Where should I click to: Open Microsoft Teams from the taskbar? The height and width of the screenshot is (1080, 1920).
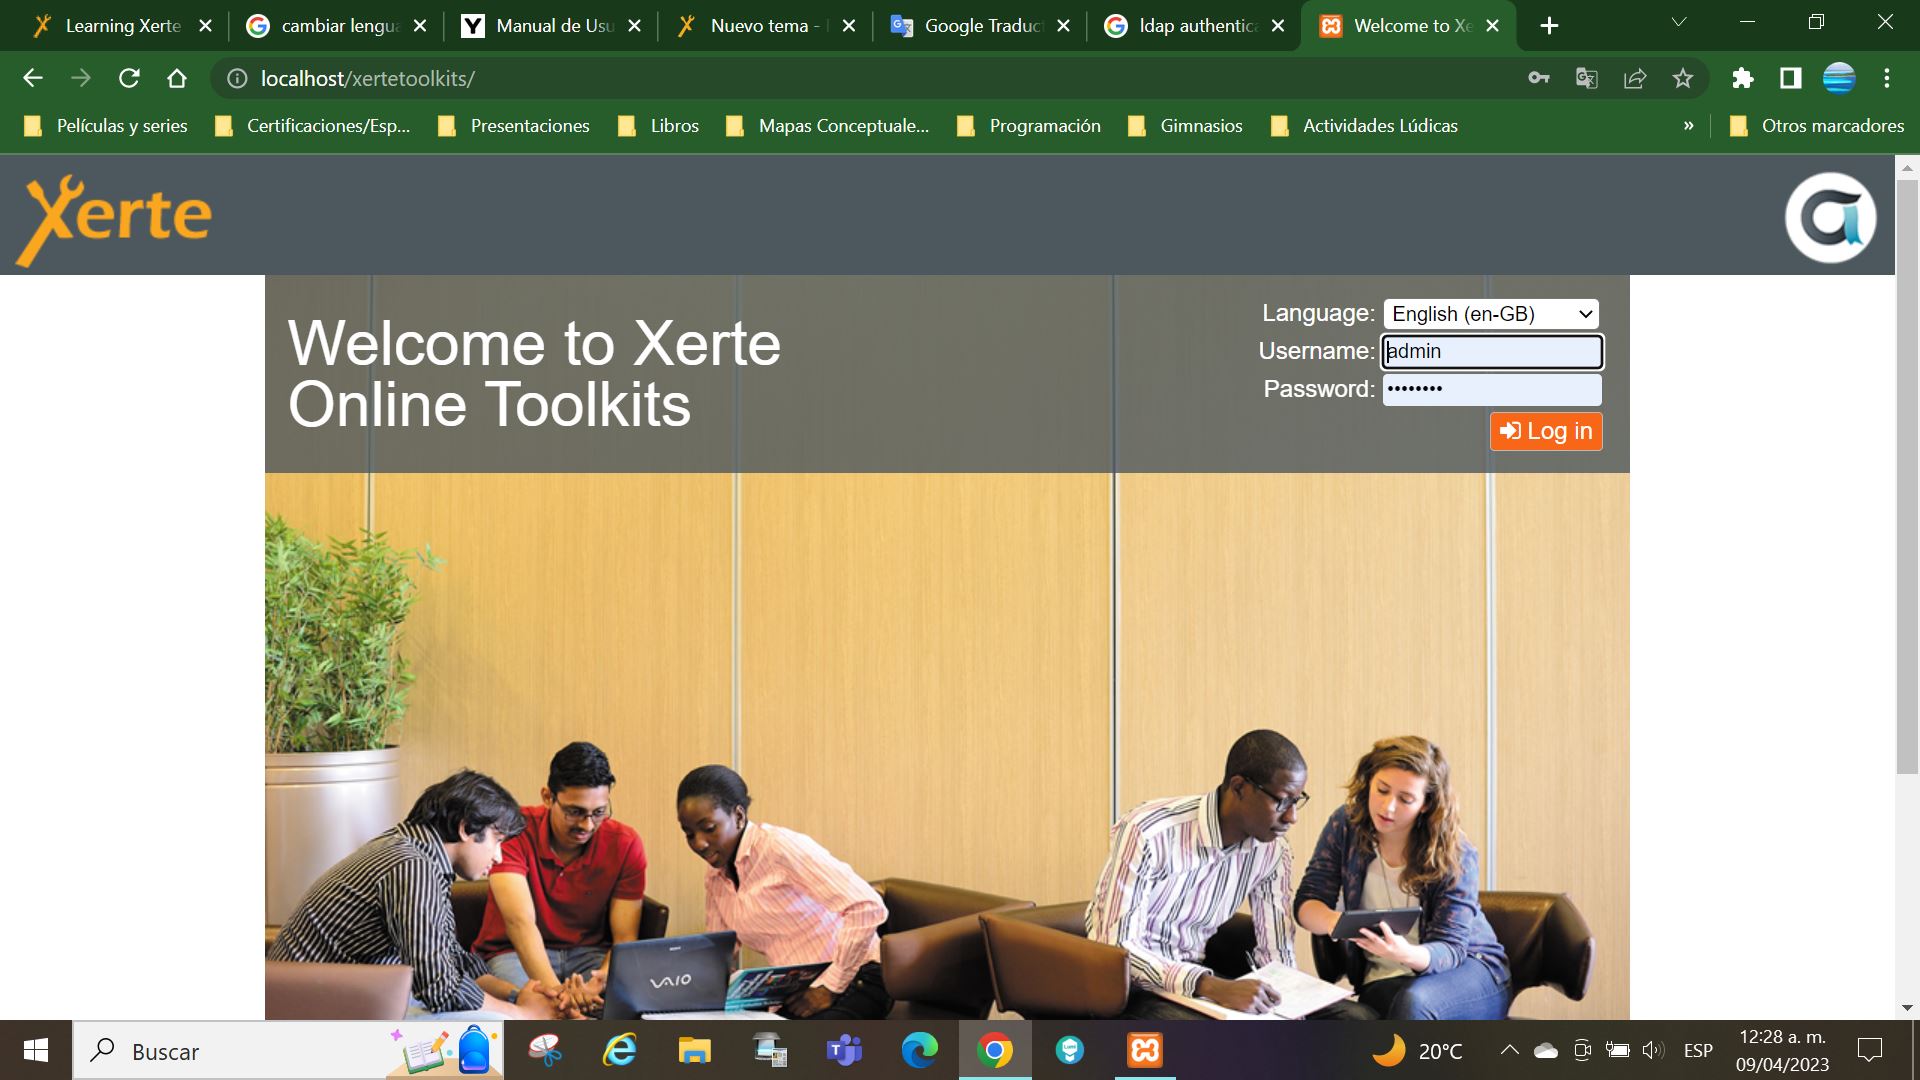(x=844, y=1051)
